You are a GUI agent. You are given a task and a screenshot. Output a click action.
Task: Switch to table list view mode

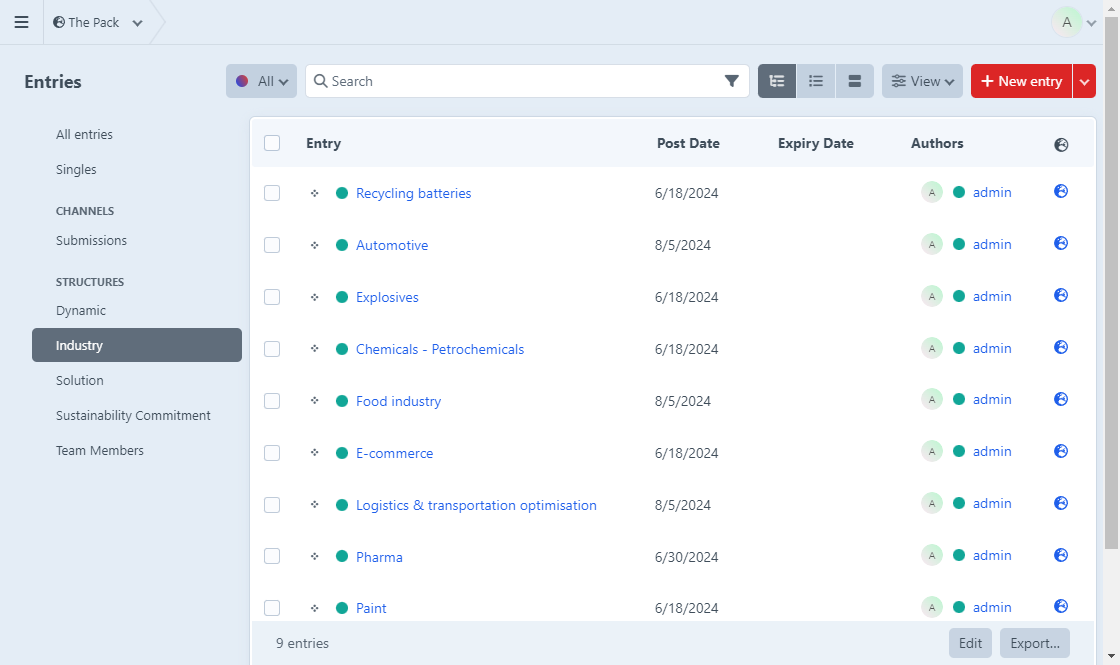pos(816,81)
